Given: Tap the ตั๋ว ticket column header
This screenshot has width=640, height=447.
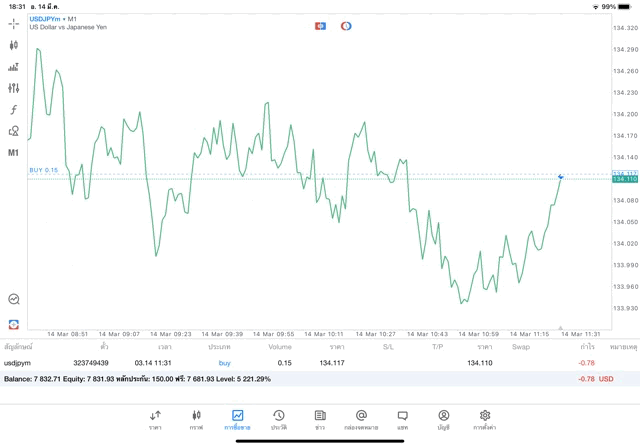Looking at the screenshot, I should [104, 347].
